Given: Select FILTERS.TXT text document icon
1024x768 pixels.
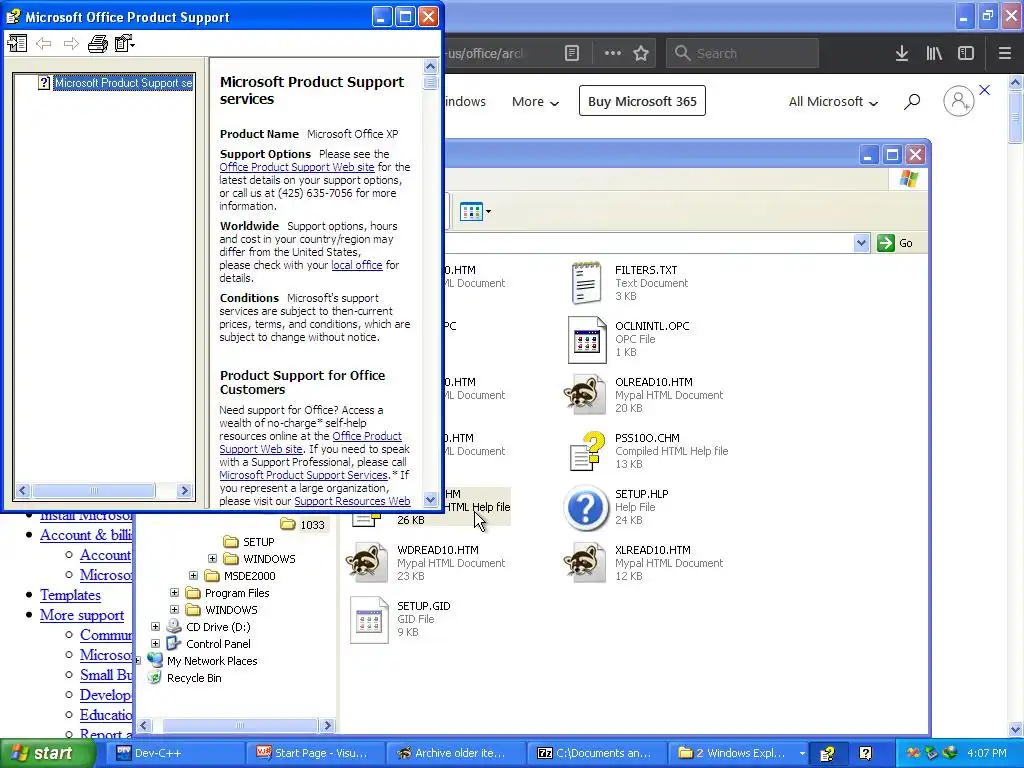Looking at the screenshot, I should (x=586, y=283).
